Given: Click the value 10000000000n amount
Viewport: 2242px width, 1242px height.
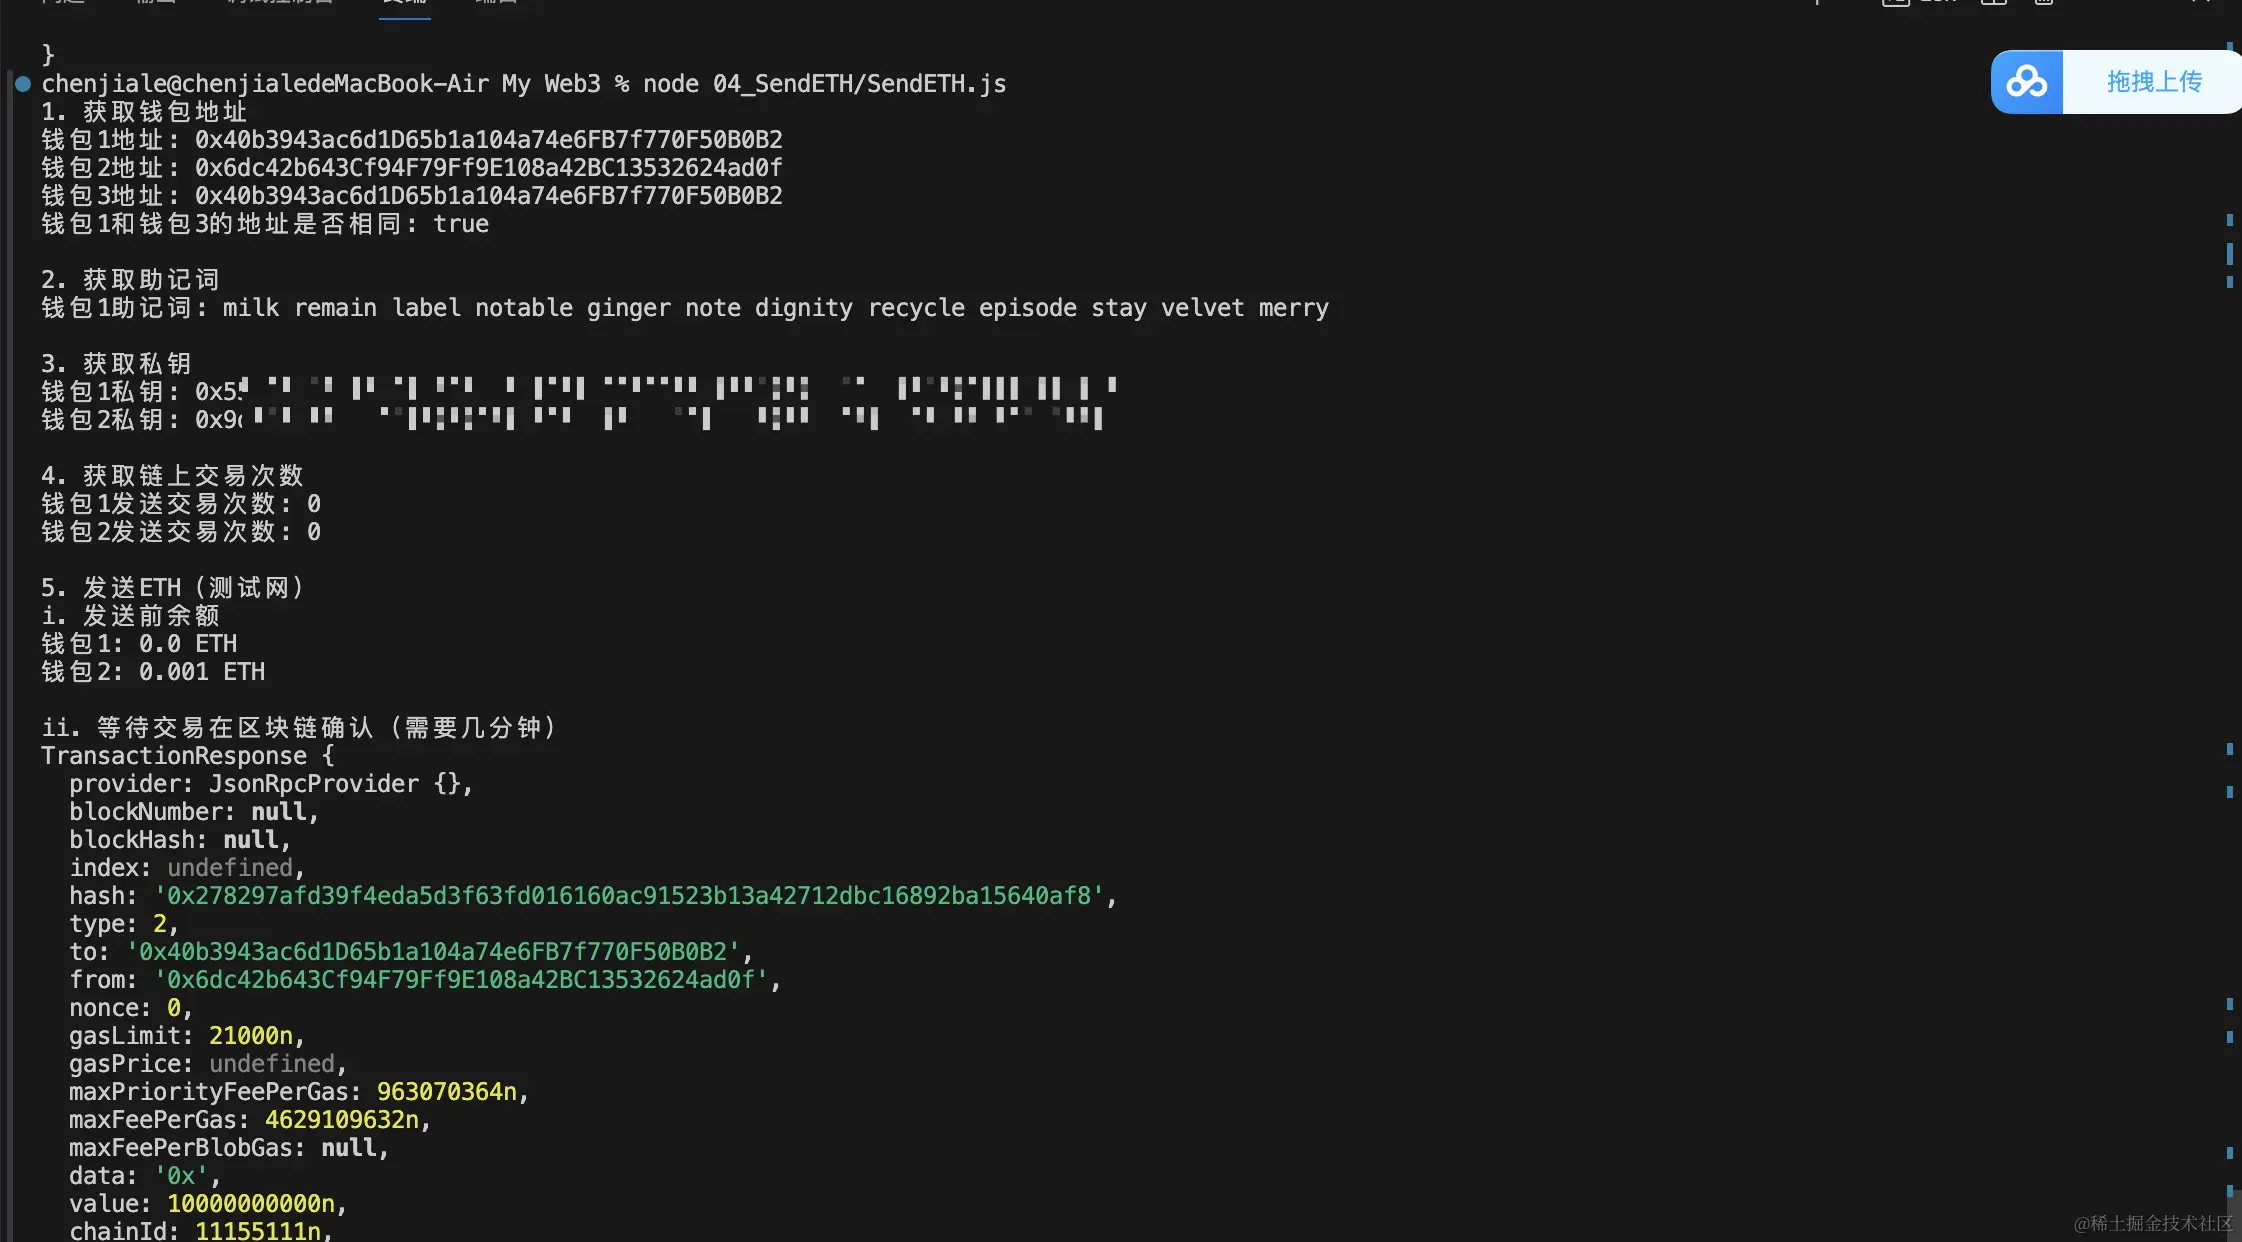Looking at the screenshot, I should click(251, 1204).
